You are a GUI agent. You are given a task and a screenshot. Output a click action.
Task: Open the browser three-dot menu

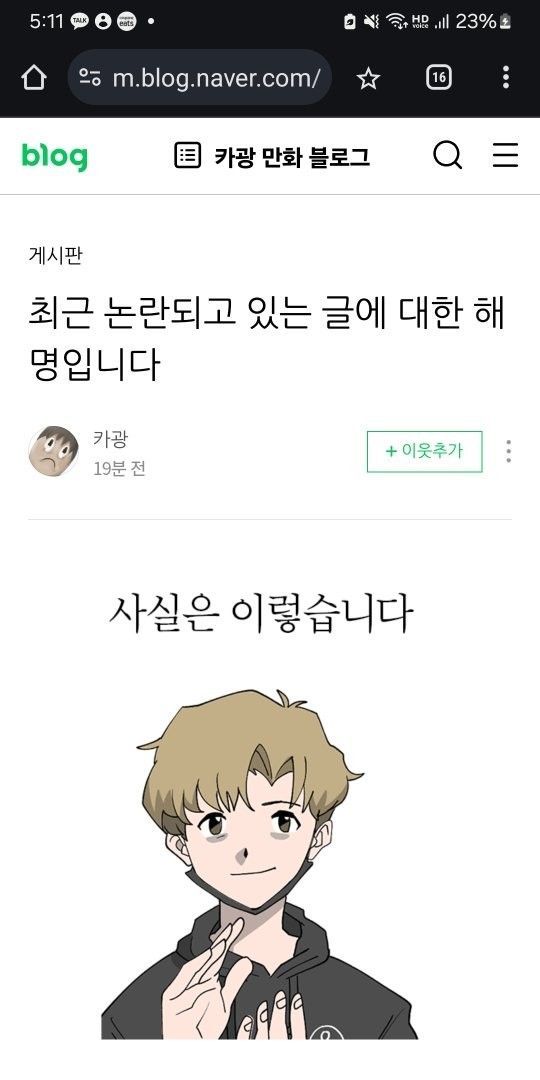[x=506, y=77]
